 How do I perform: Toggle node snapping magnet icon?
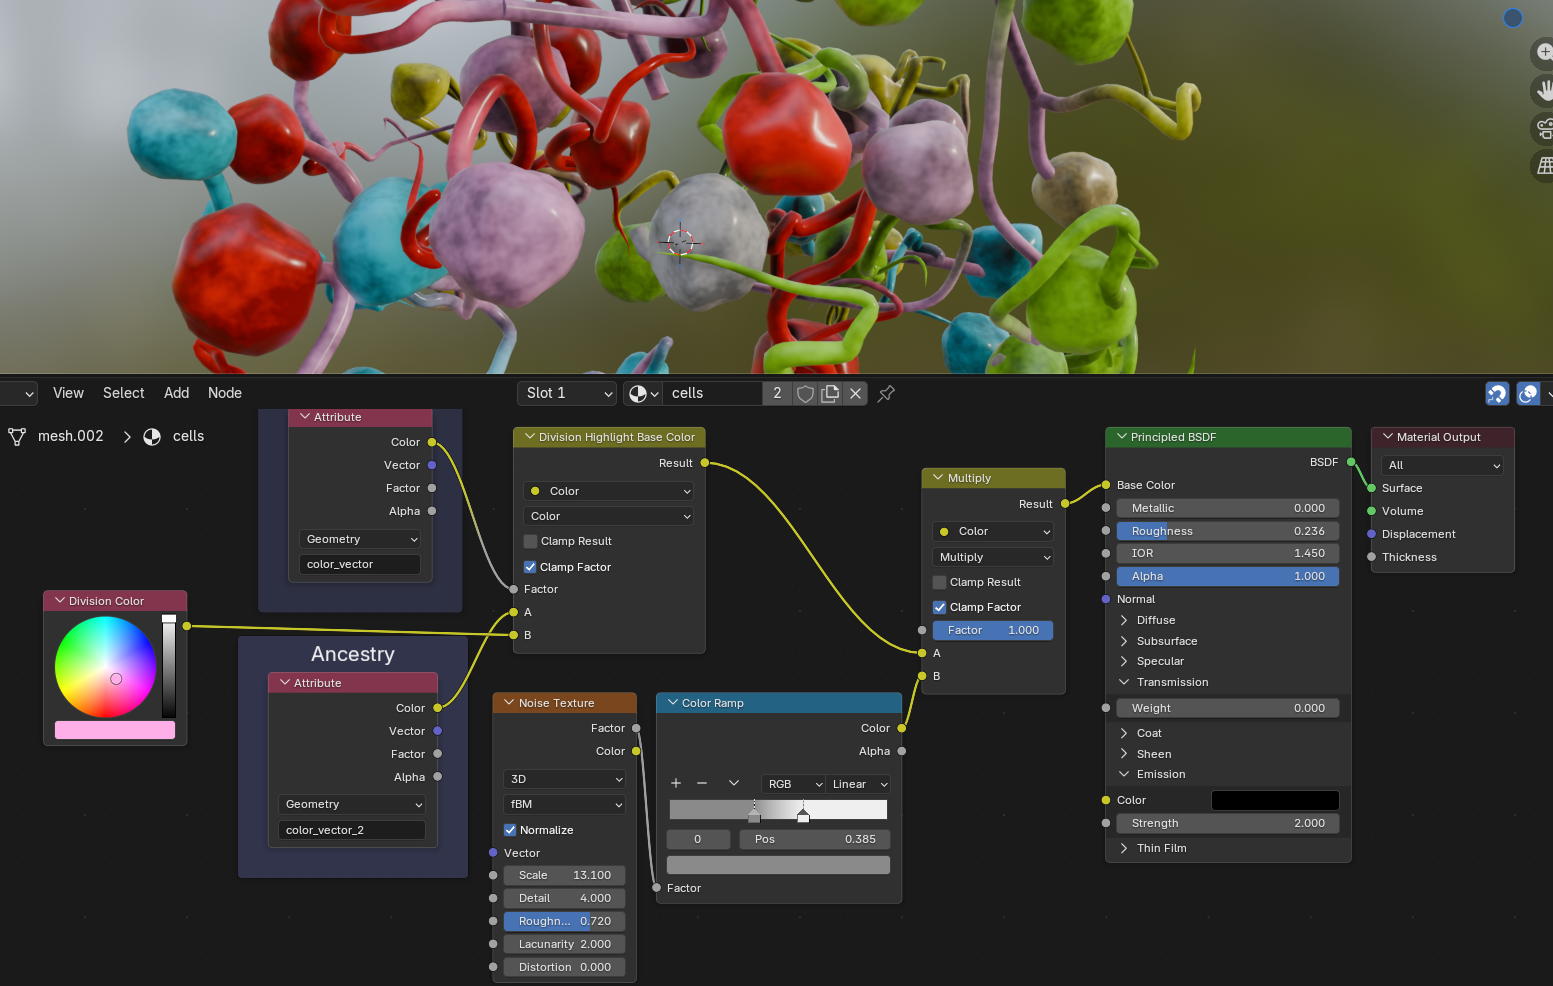click(1496, 394)
